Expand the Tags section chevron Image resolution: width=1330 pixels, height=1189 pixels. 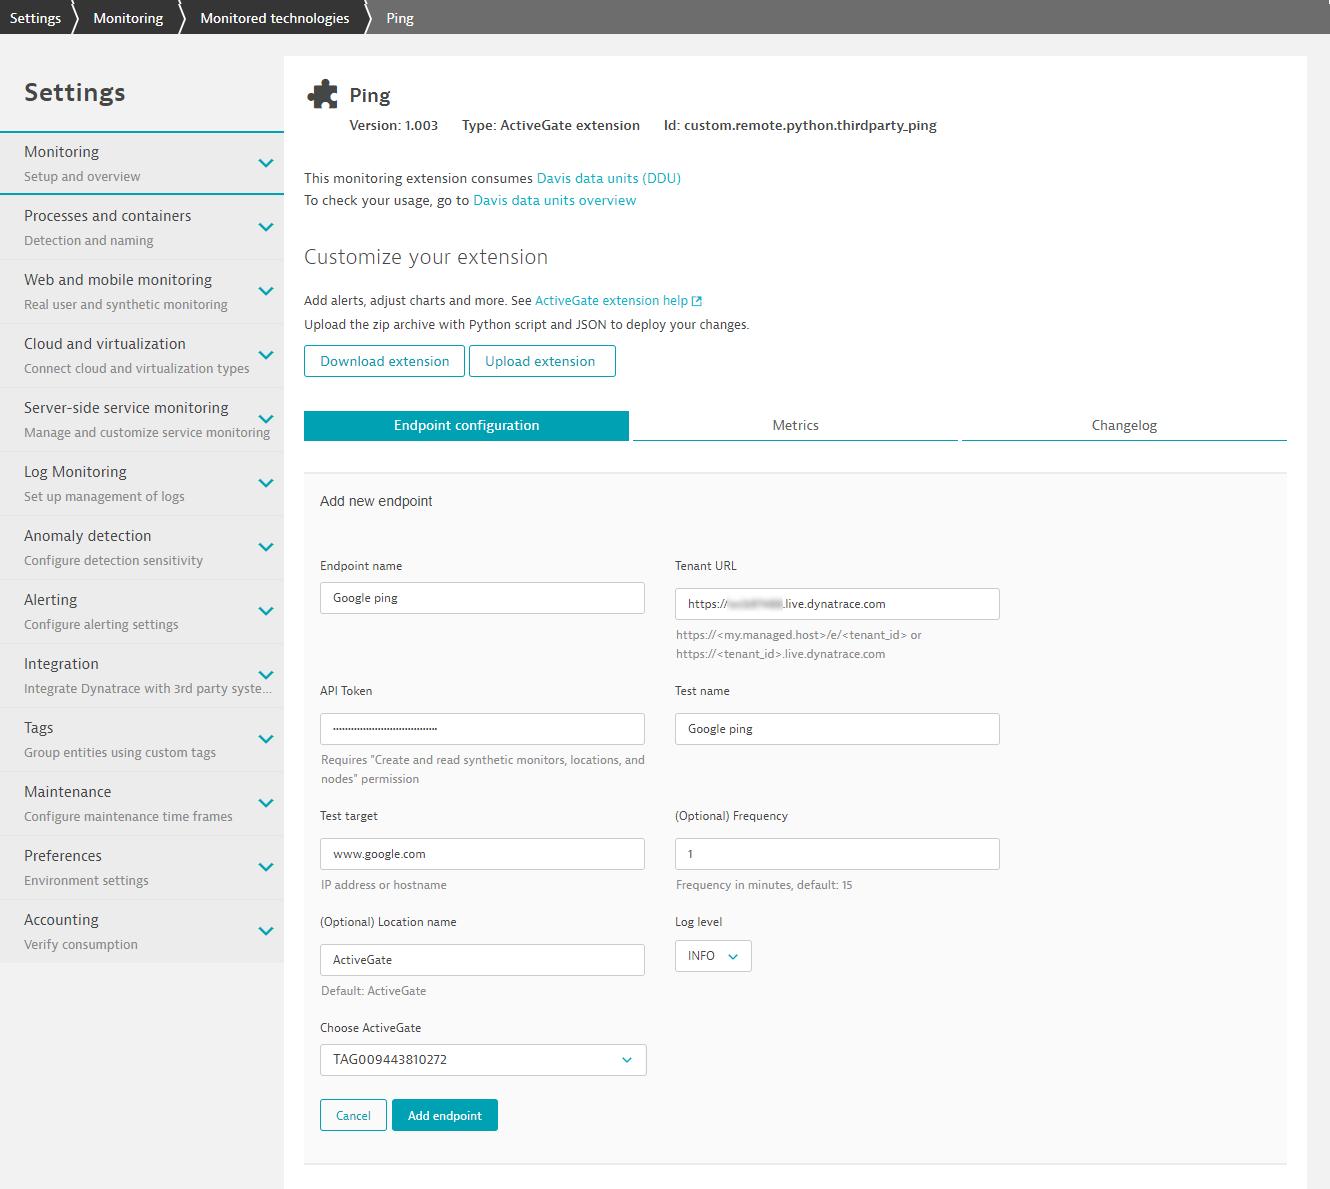(x=266, y=739)
